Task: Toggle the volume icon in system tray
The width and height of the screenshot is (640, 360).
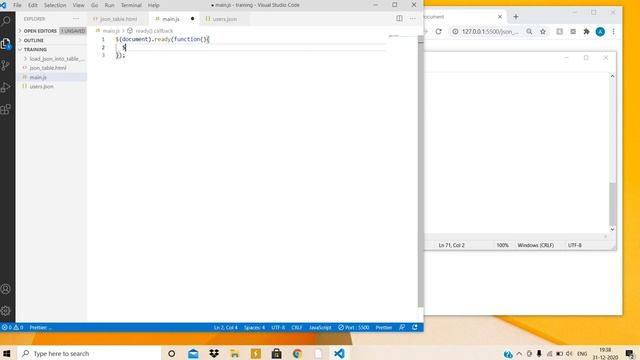Action: click(x=569, y=354)
